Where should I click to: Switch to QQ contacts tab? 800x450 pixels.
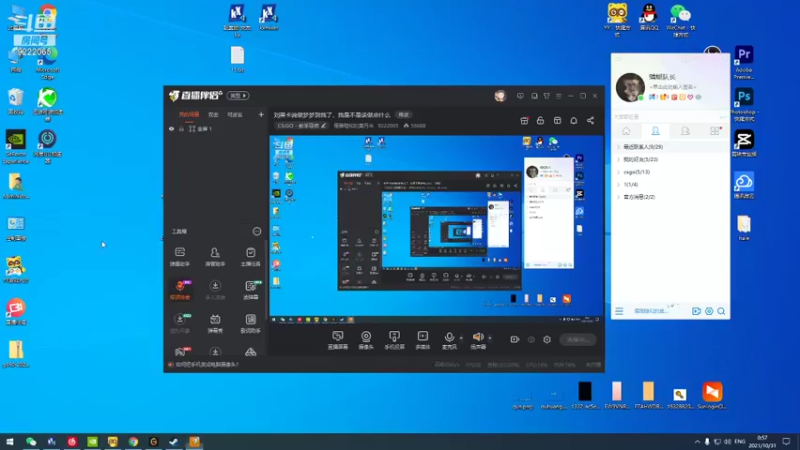click(656, 131)
